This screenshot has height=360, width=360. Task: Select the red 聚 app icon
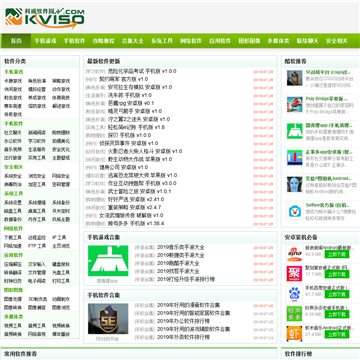coord(294,274)
